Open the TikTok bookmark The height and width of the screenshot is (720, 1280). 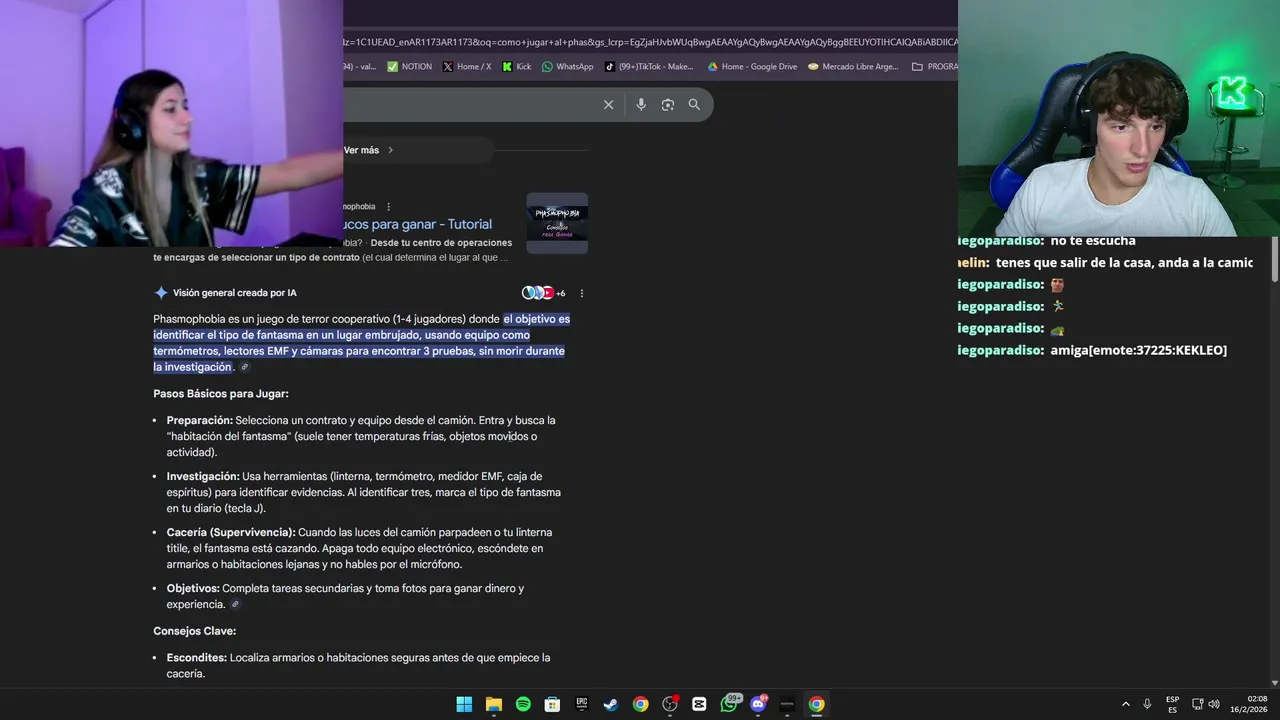click(649, 67)
